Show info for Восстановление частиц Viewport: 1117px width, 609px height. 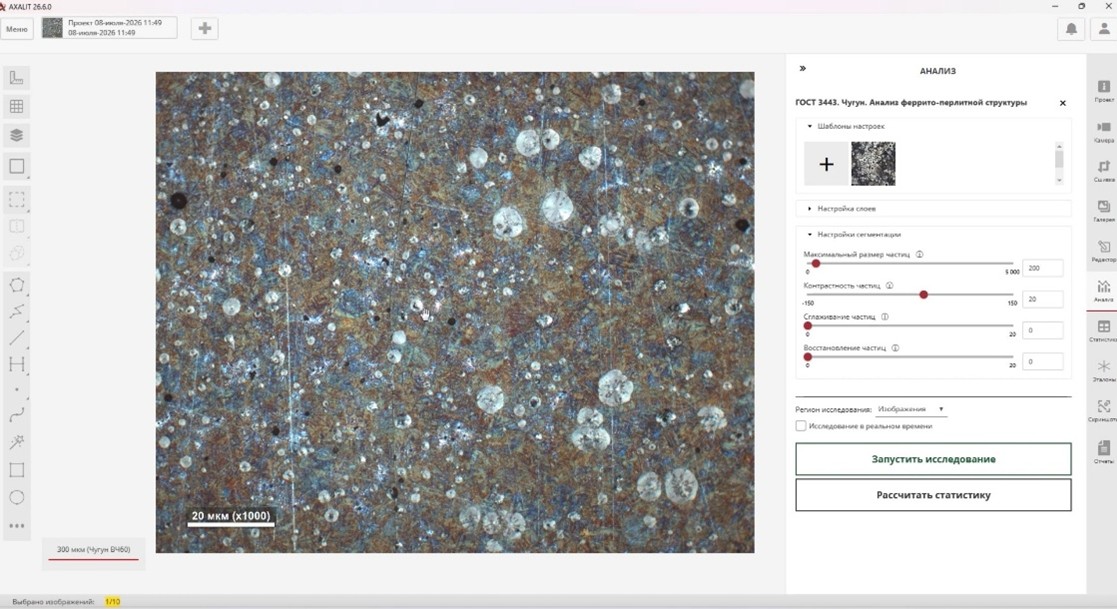coord(895,348)
